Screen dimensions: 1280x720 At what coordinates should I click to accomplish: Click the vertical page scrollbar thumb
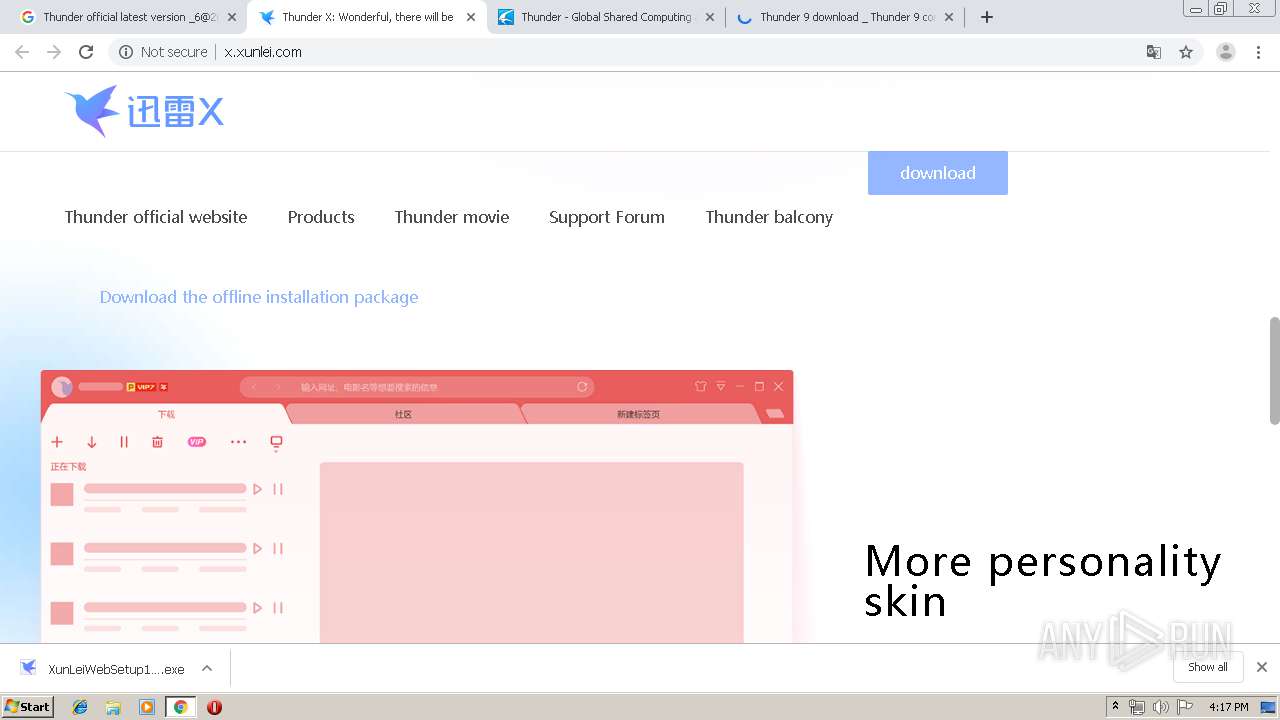(x=1274, y=371)
